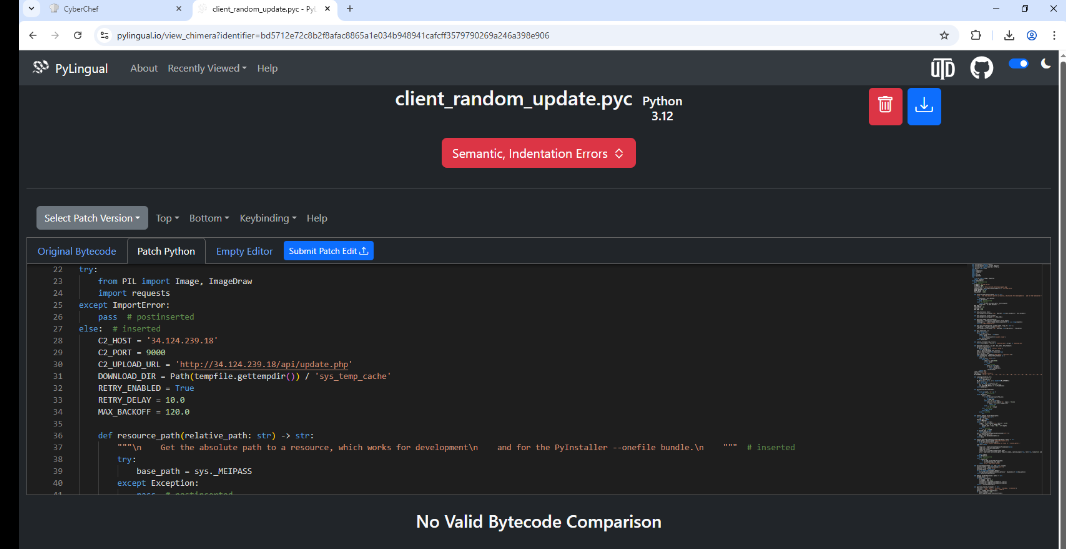The width and height of the screenshot is (1066, 549).
Task: Open browser downloads icon
Action: tap(1010, 35)
